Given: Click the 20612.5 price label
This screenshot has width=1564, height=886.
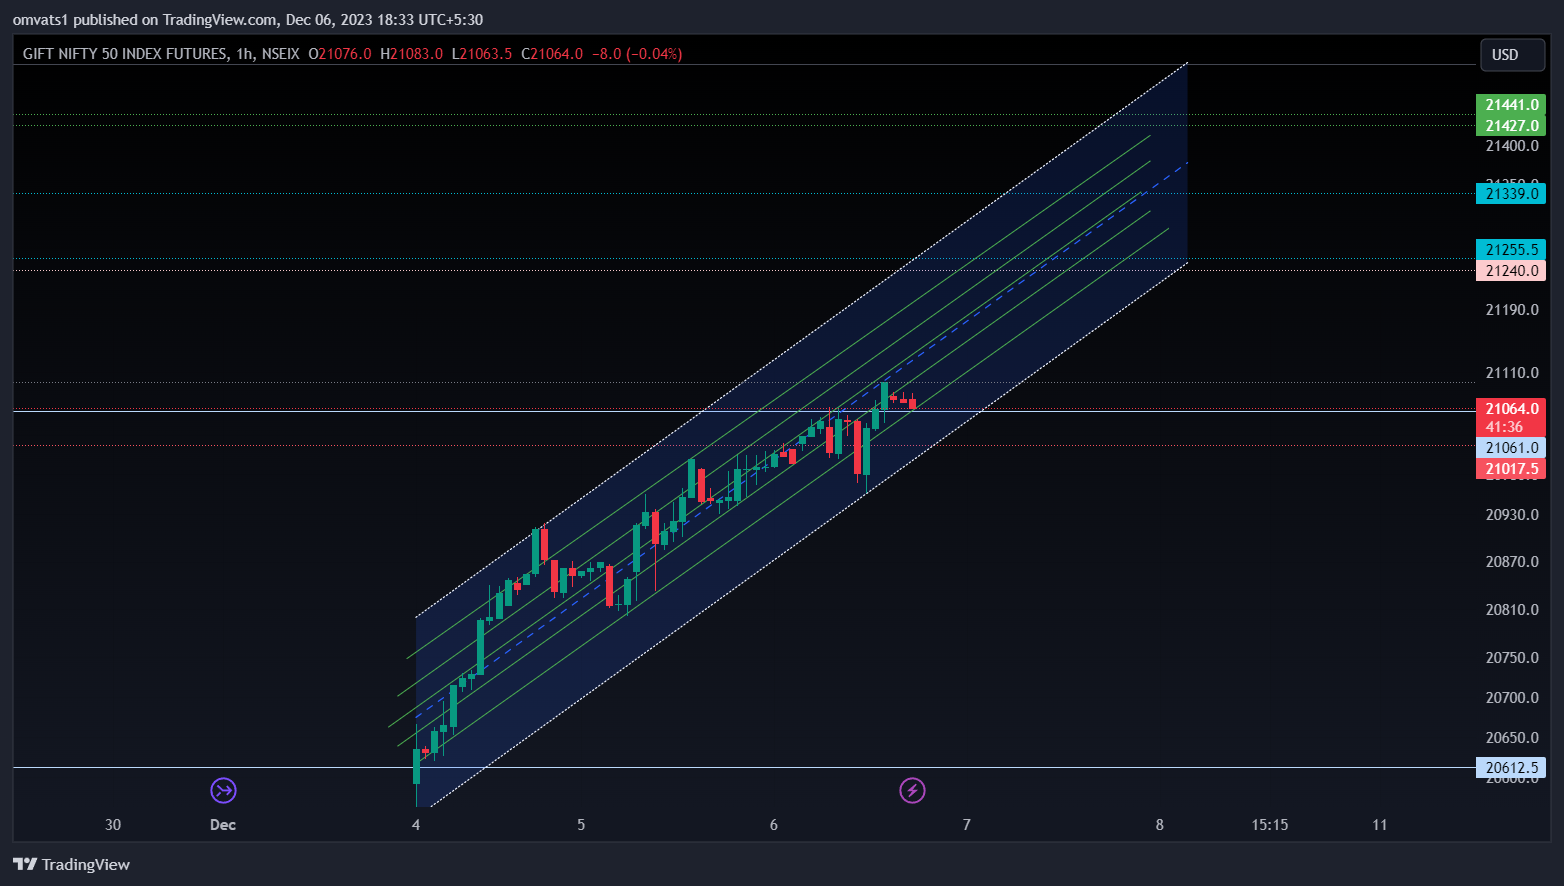Looking at the screenshot, I should [x=1511, y=768].
